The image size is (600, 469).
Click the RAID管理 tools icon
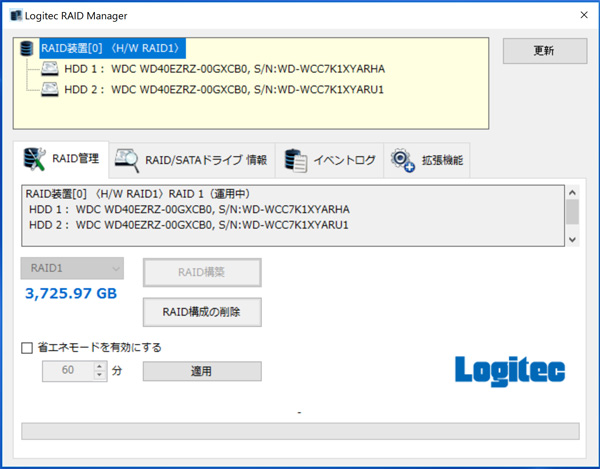(x=34, y=159)
